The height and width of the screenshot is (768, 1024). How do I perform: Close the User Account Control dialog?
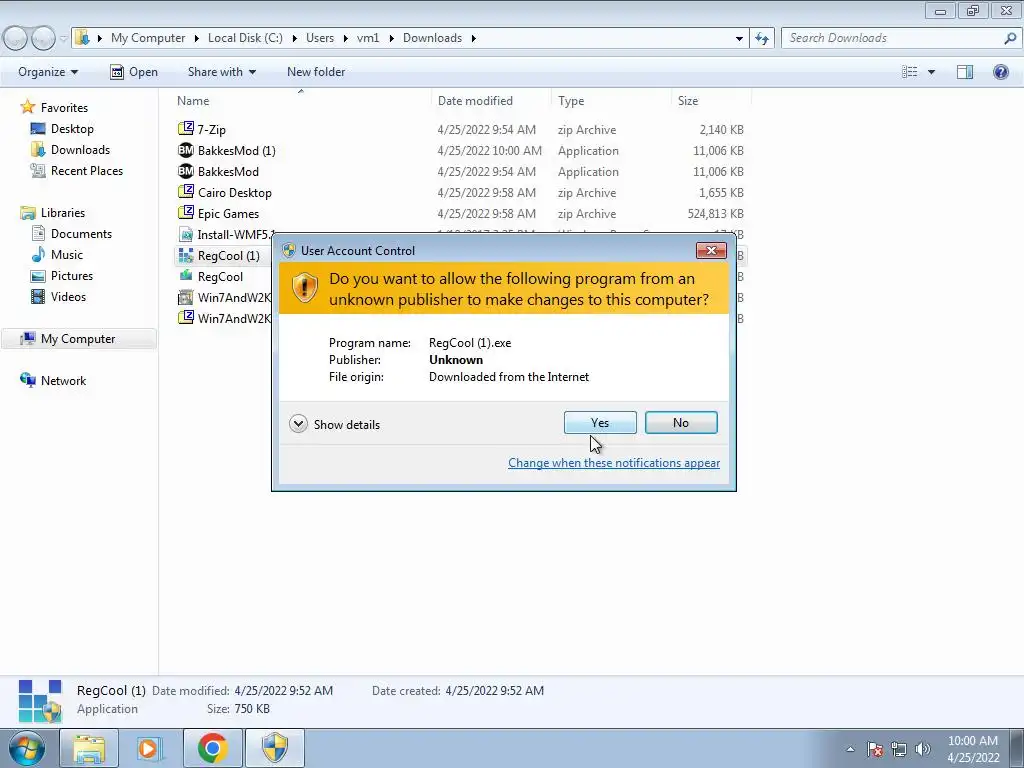click(x=711, y=250)
